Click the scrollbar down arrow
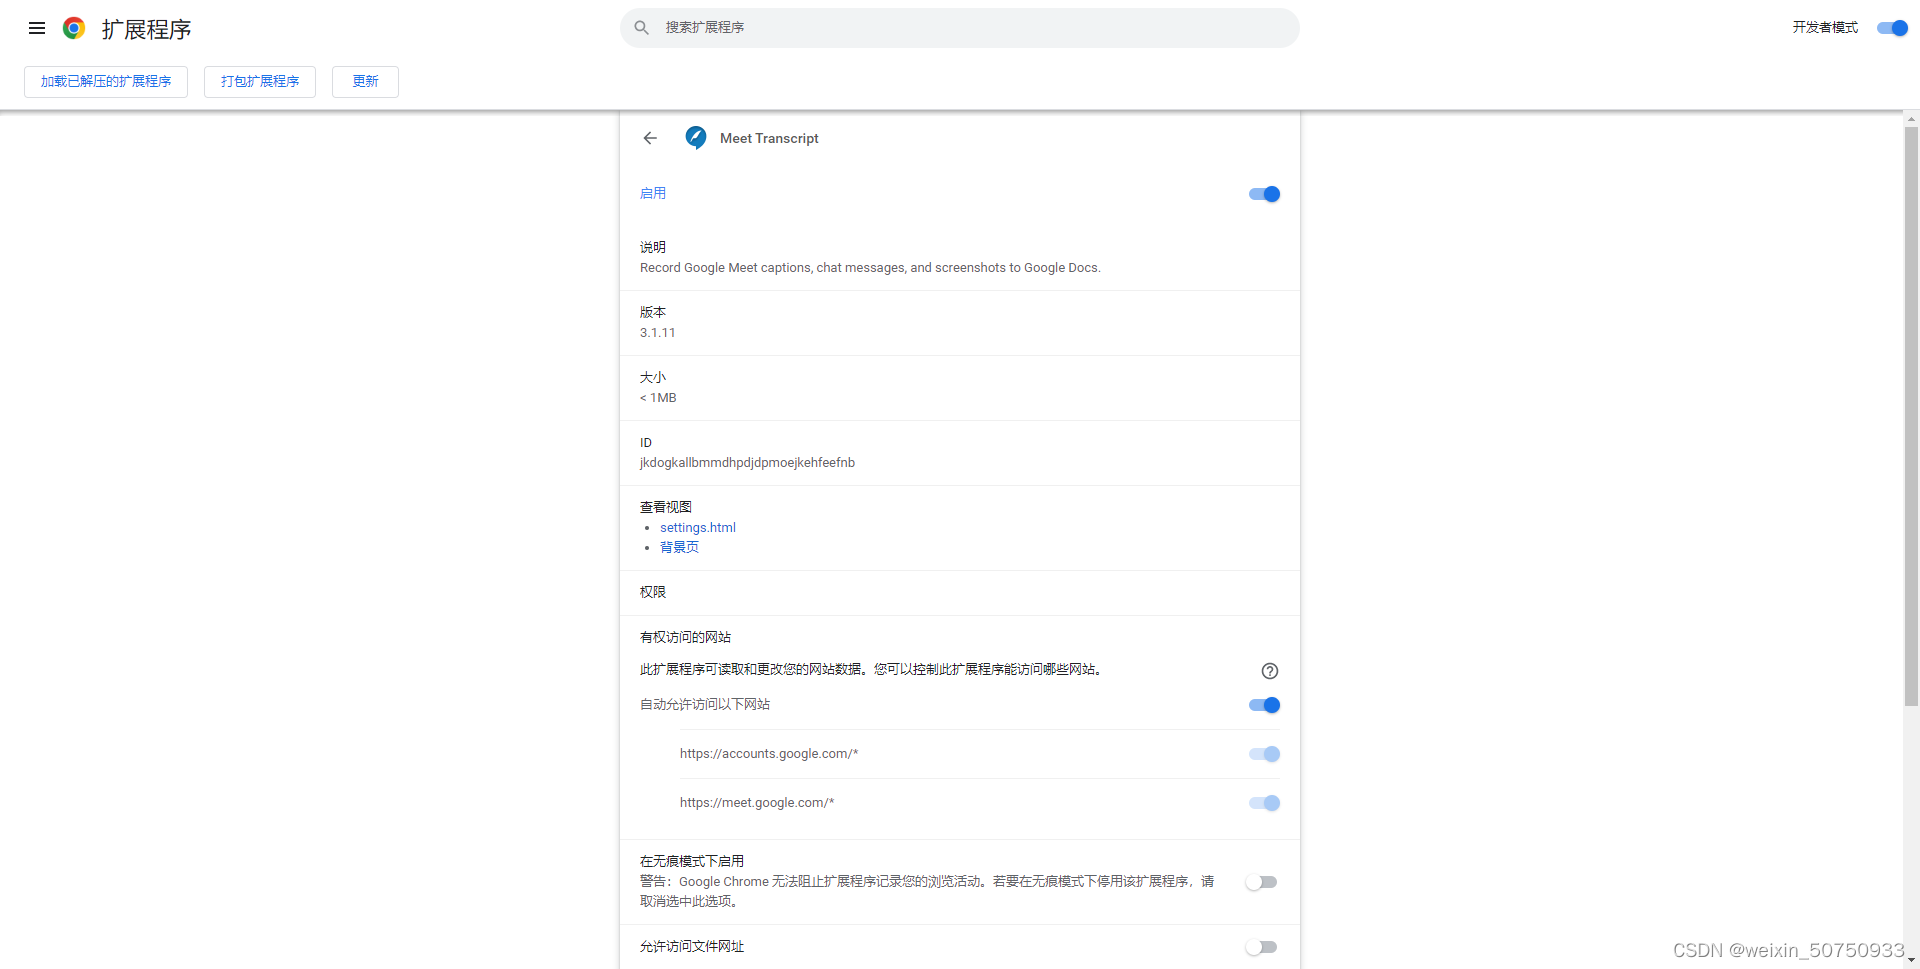The height and width of the screenshot is (969, 1920). coord(1911,960)
